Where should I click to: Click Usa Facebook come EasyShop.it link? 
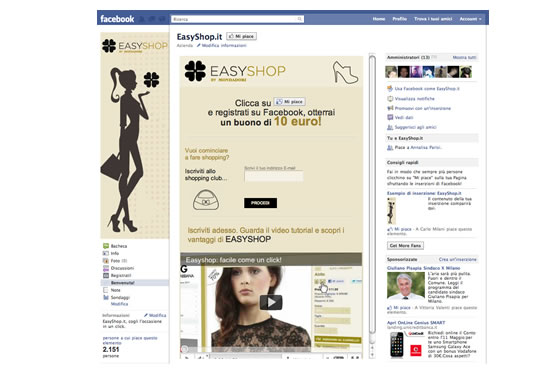[427, 89]
